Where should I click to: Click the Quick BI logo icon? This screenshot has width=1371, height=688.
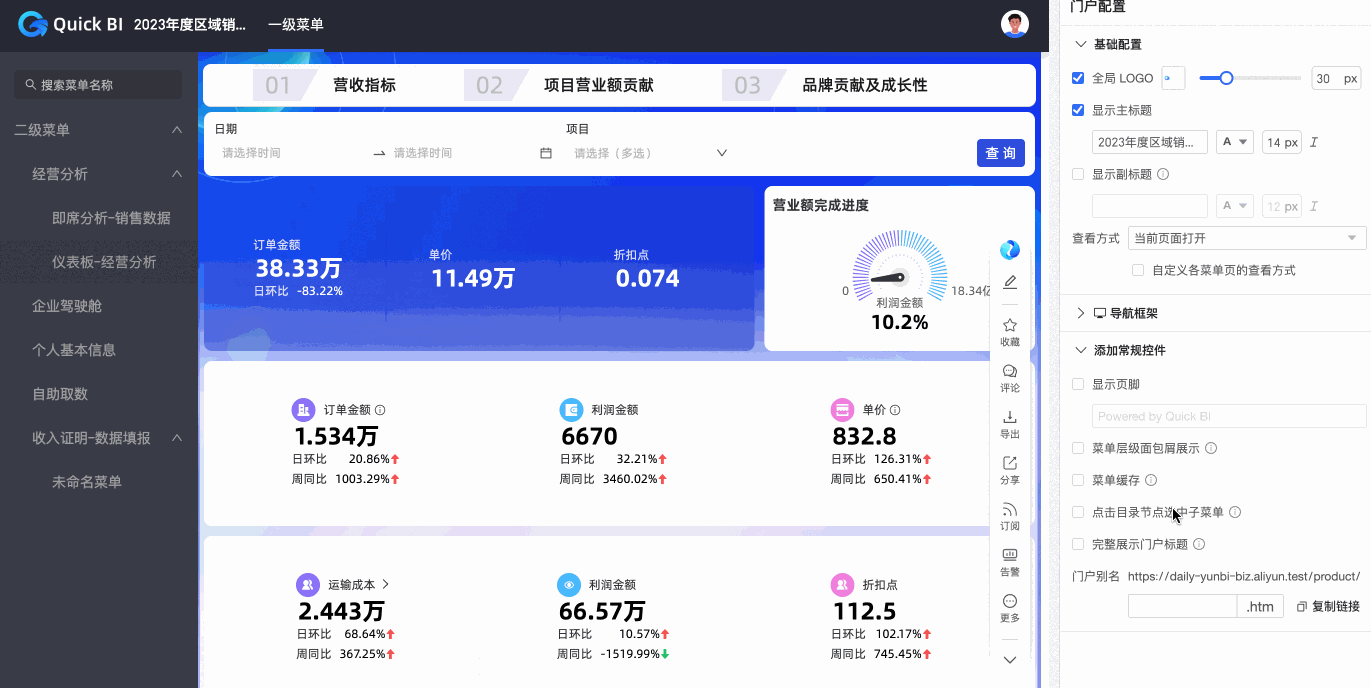click(32, 24)
